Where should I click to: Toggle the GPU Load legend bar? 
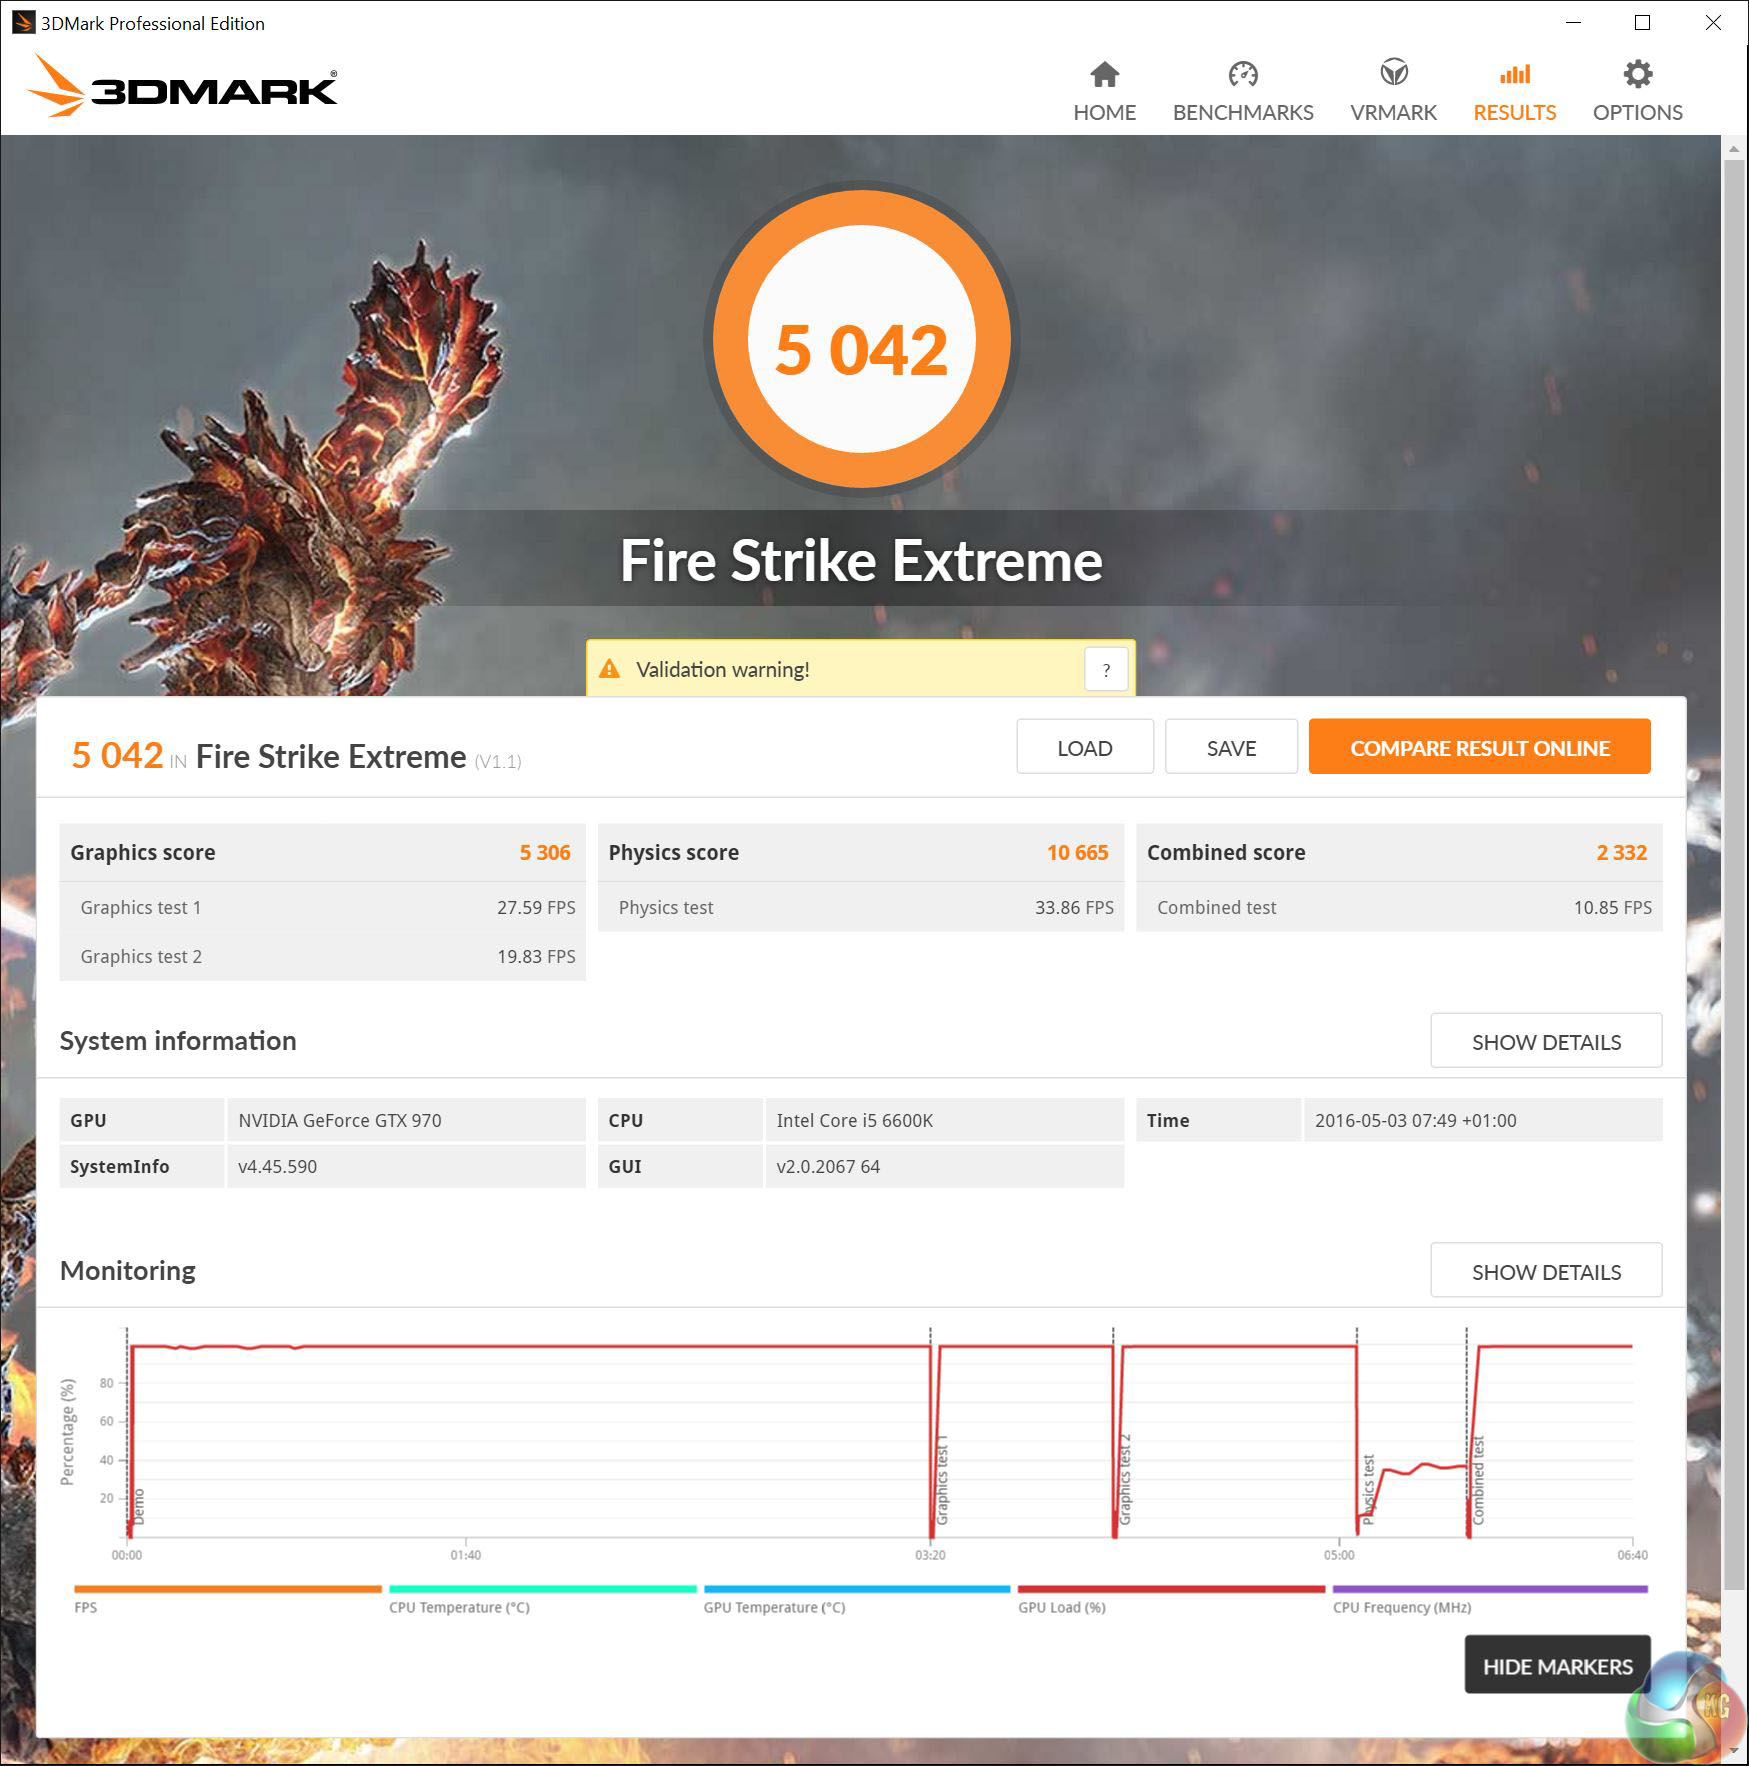click(1171, 1589)
